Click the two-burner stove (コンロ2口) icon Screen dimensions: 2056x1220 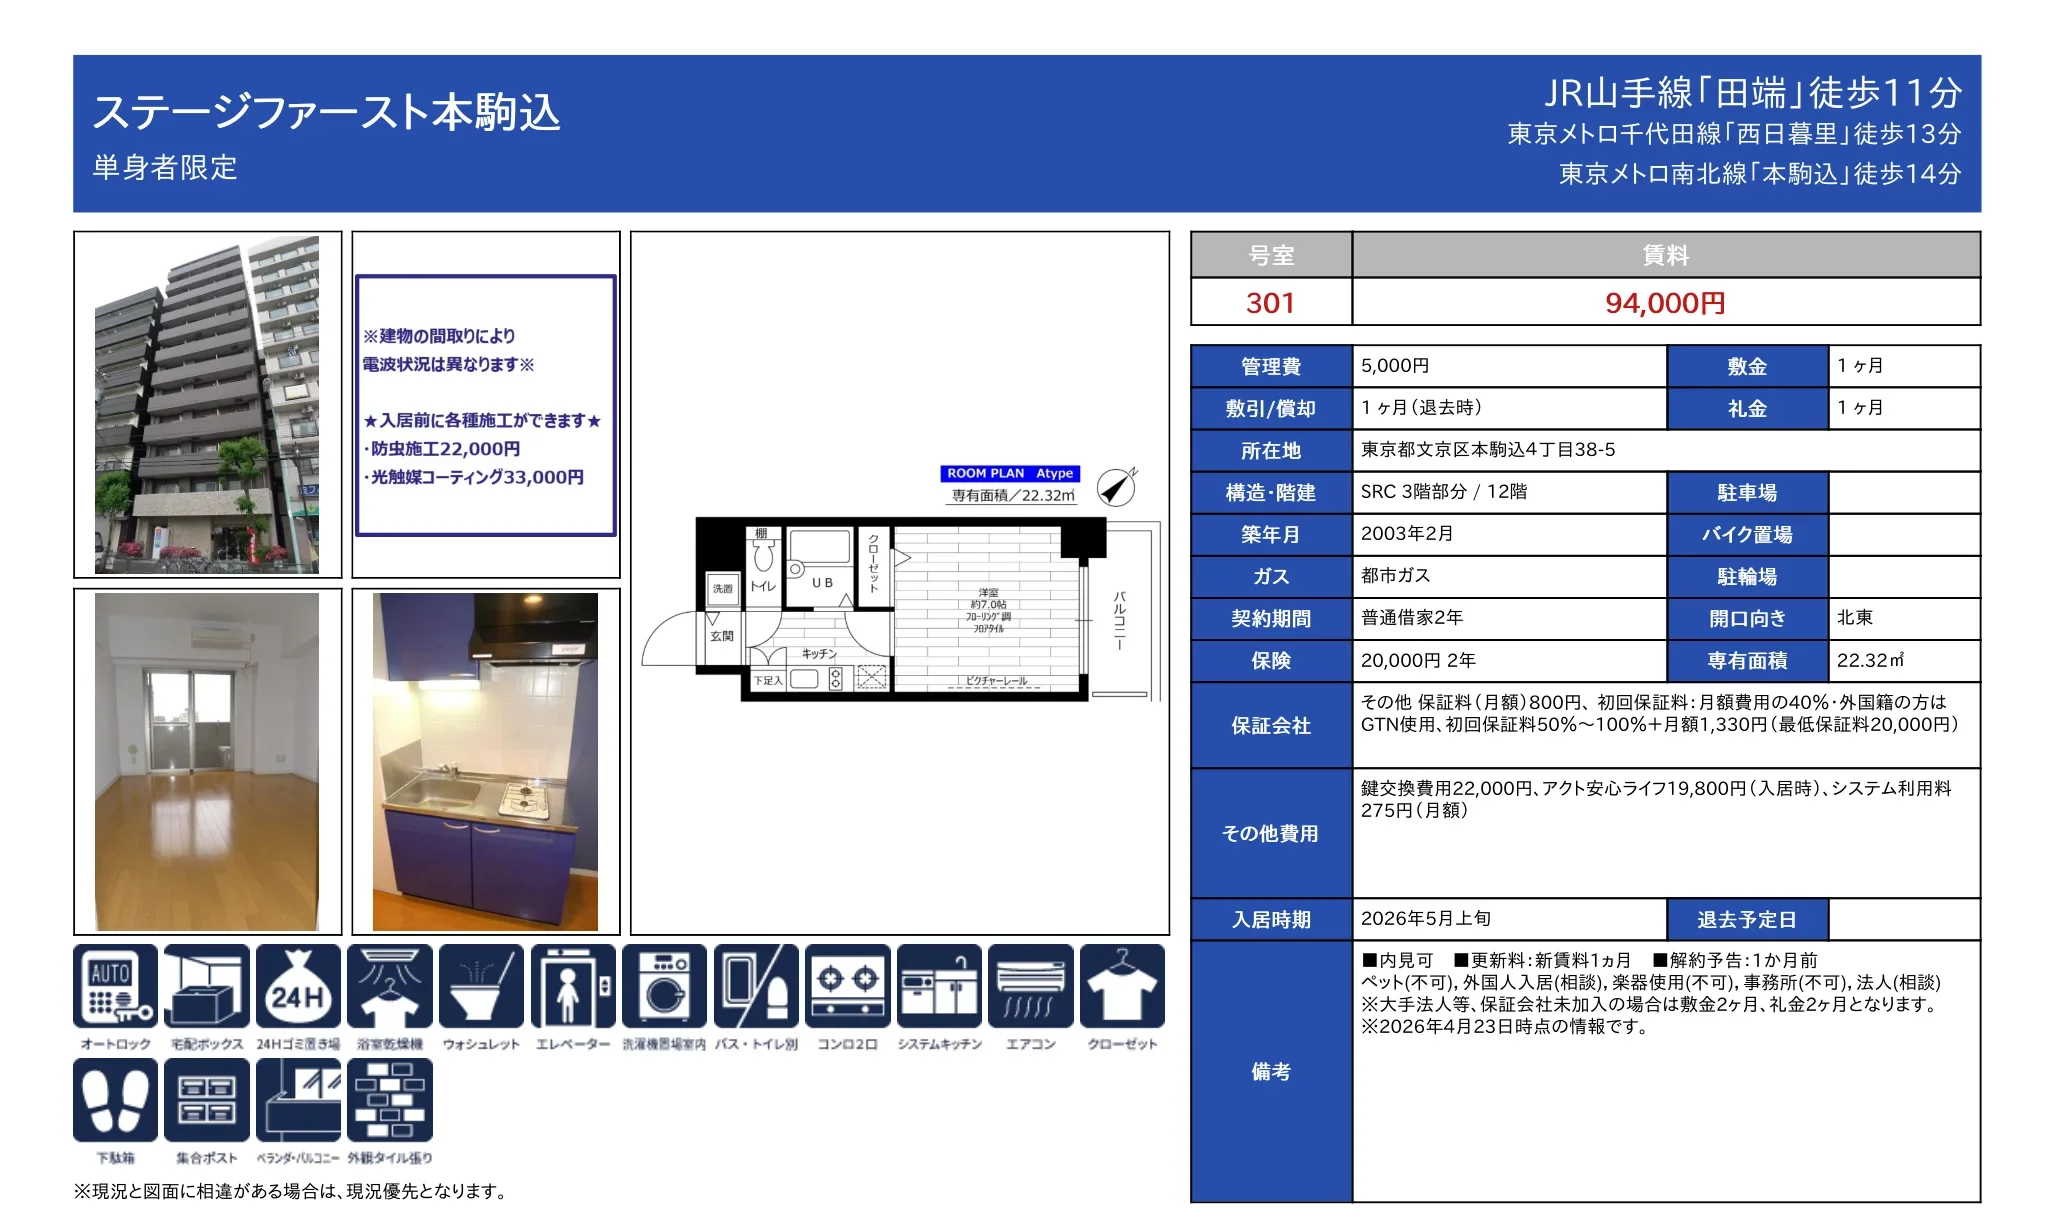coord(847,986)
